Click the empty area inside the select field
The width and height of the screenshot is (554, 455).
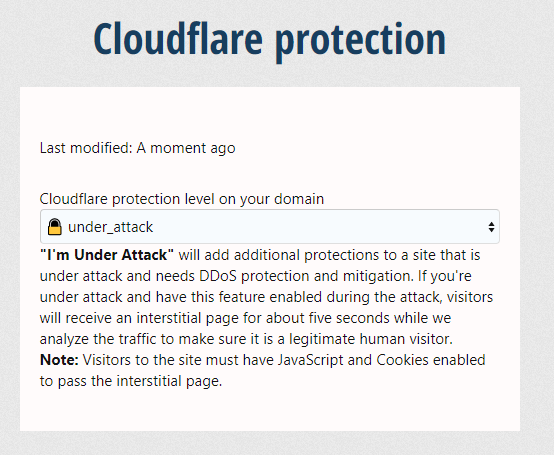(x=318, y=227)
